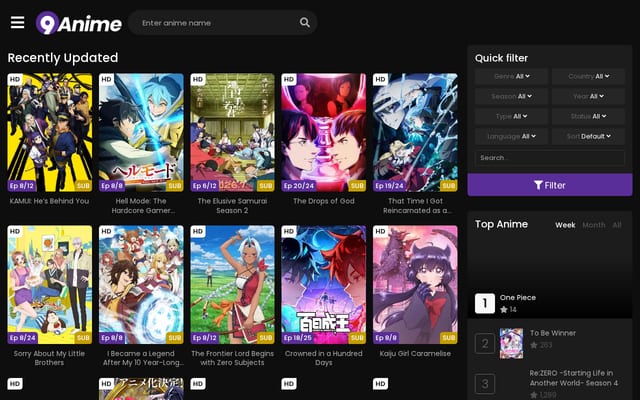Click 'That Time I Got Reincarnated' title
Screen dimensions: 640x400
point(417,206)
